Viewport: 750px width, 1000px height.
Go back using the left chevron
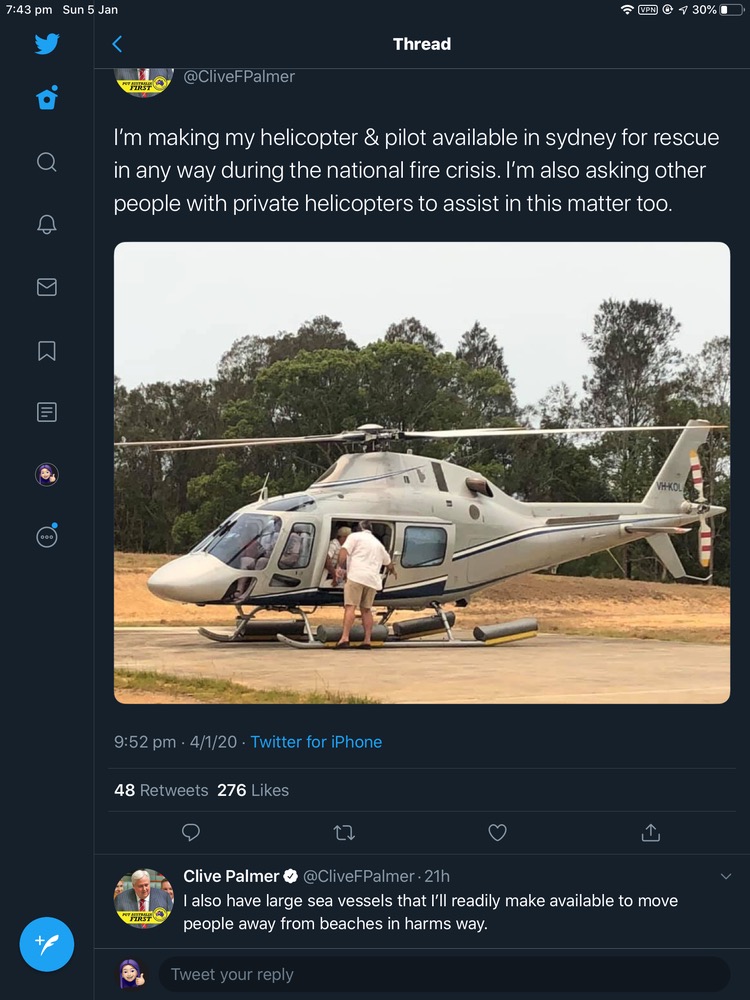click(117, 44)
